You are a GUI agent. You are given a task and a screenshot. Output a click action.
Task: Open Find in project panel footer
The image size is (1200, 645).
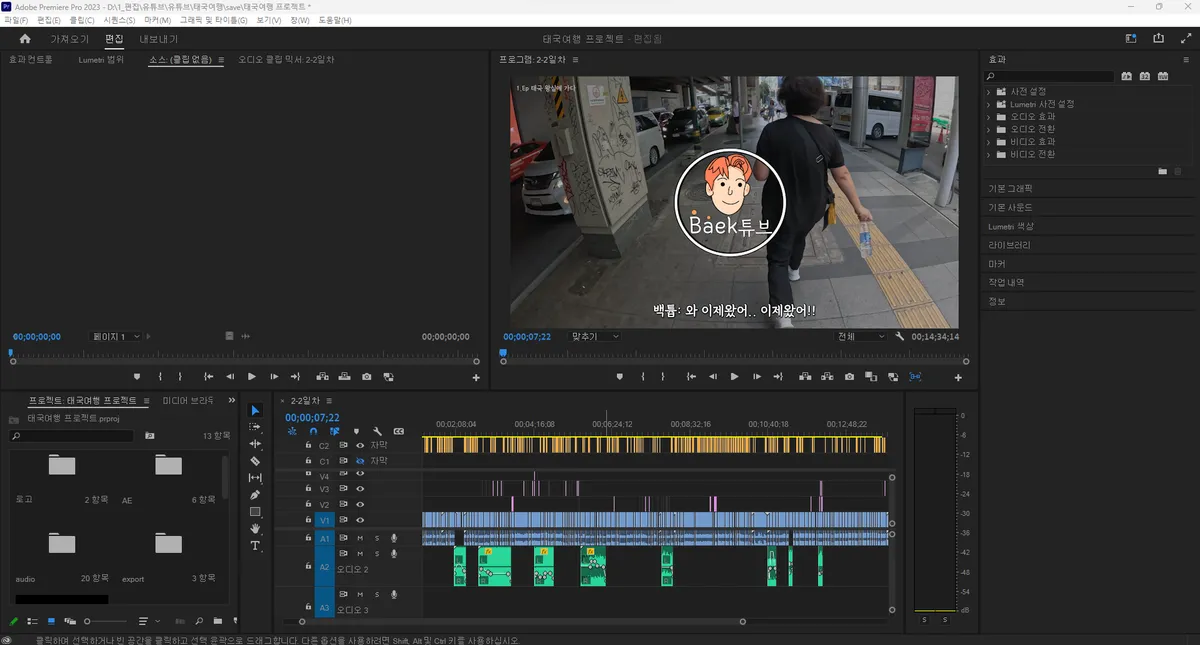pyautogui.click(x=199, y=621)
